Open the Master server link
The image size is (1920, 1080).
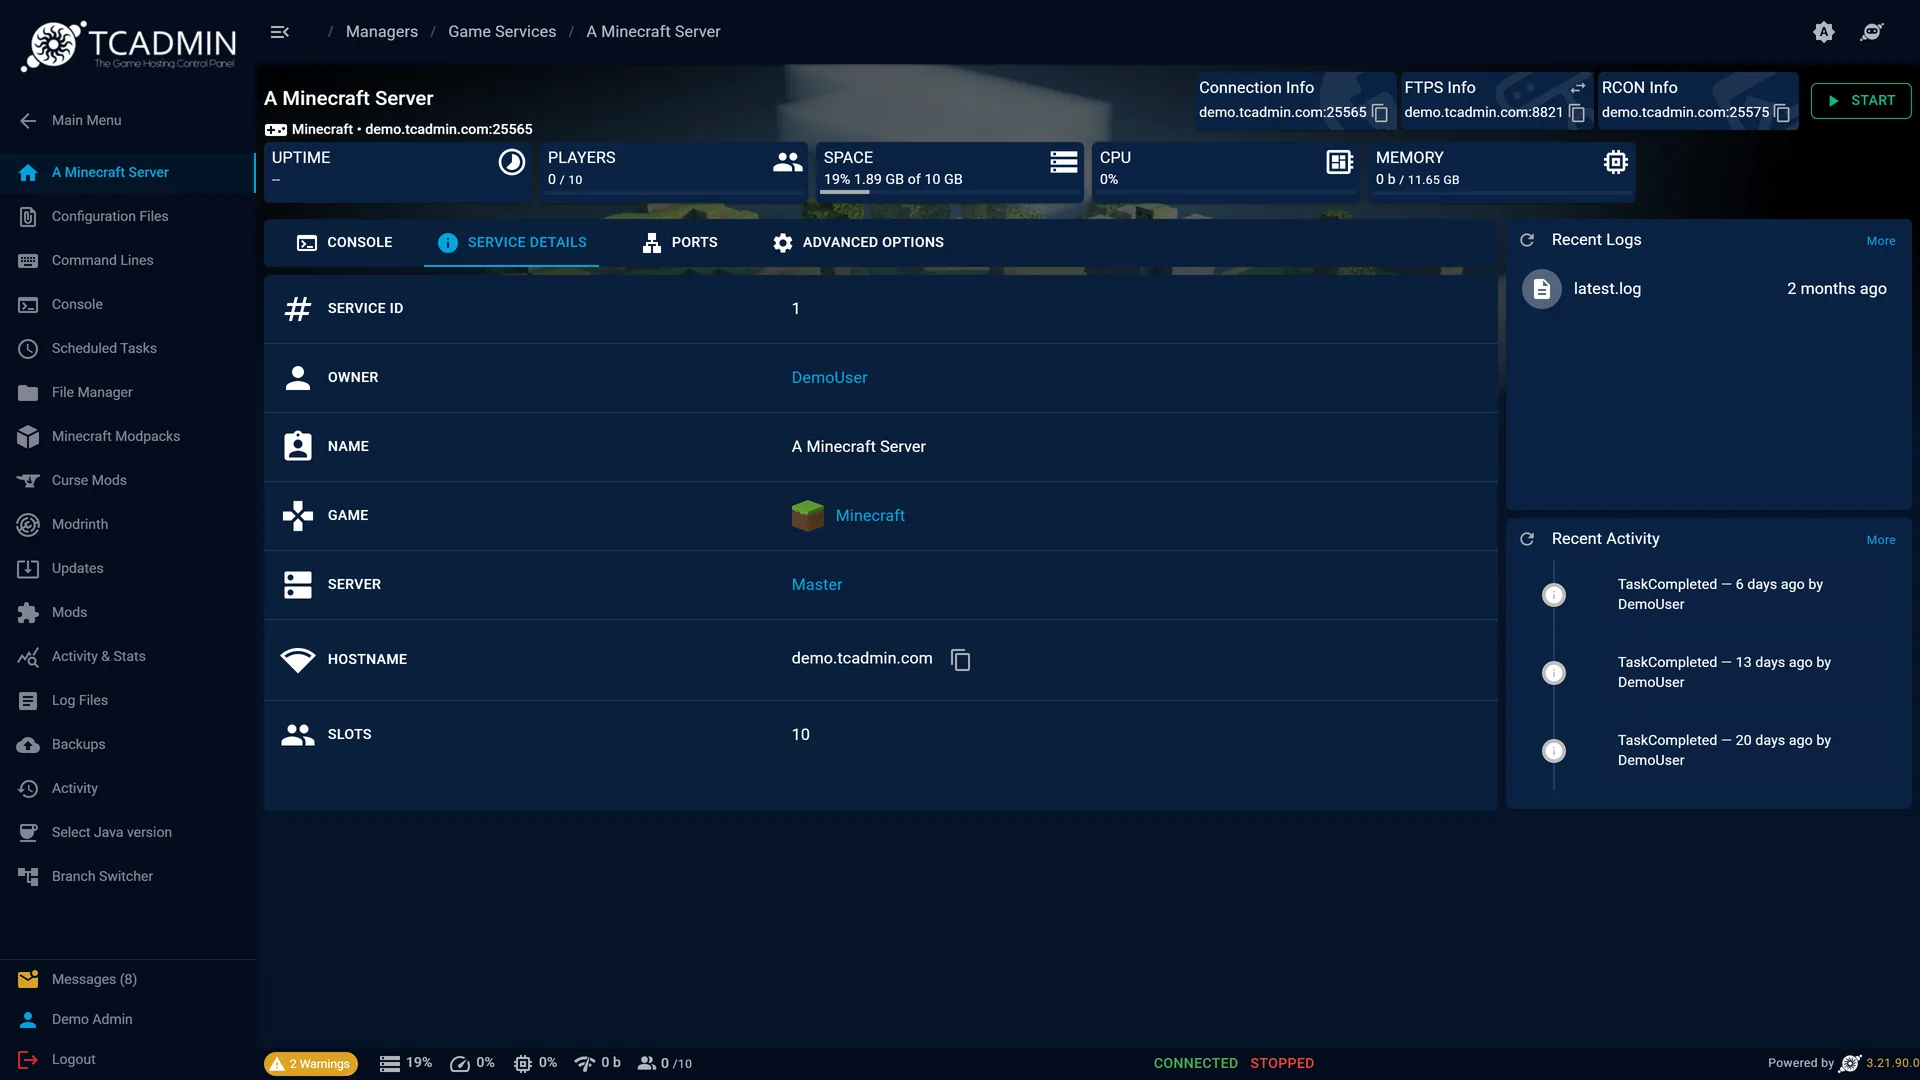click(x=817, y=585)
